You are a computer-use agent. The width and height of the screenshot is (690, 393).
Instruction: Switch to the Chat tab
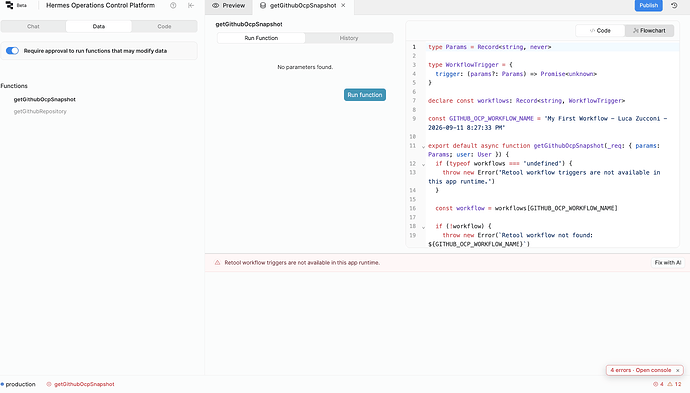(33, 26)
